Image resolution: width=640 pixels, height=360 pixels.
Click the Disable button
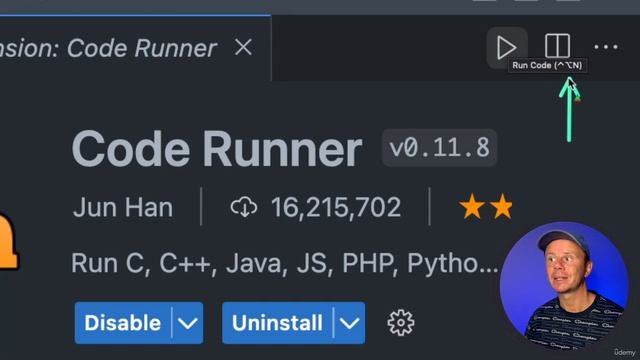tap(123, 323)
